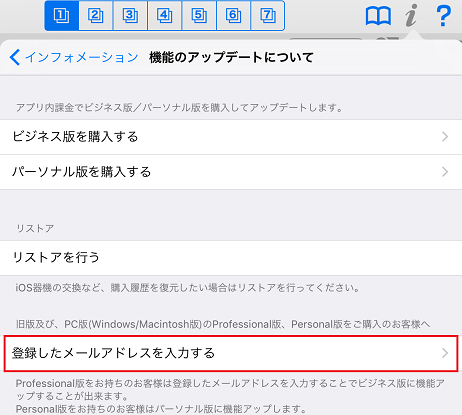The image size is (462, 415).
Task: Expand chevron on ビジネス版を購入する row
Action: click(445, 137)
